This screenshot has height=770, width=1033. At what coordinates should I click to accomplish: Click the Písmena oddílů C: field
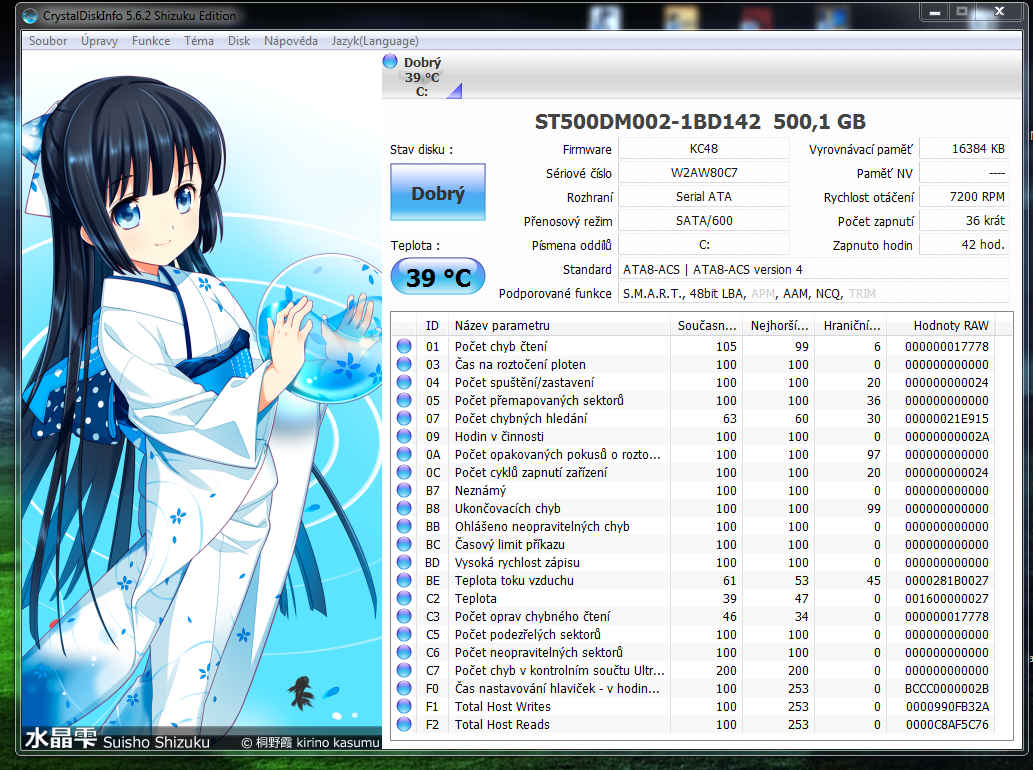click(x=704, y=244)
